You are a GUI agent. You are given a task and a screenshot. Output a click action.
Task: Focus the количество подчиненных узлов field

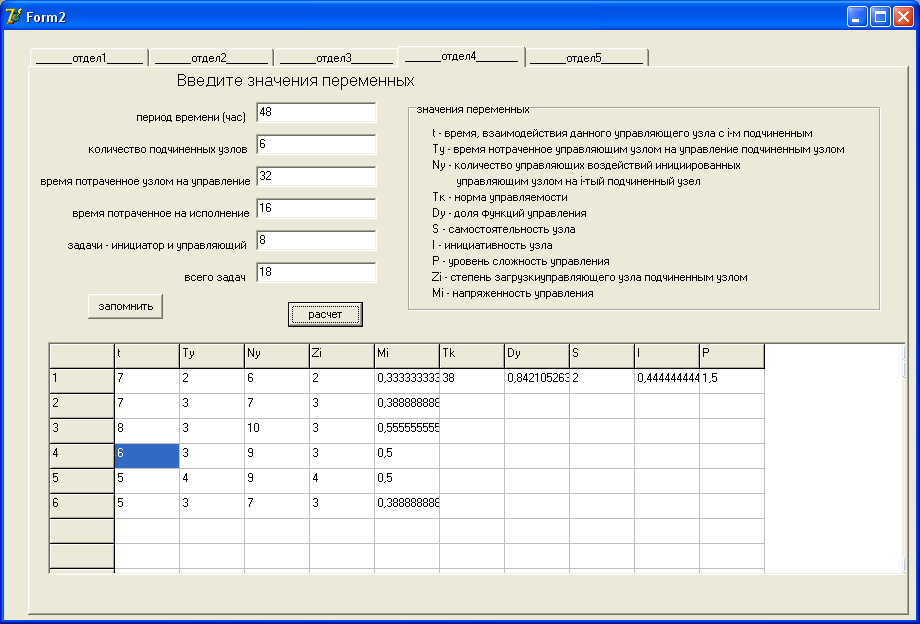point(316,145)
